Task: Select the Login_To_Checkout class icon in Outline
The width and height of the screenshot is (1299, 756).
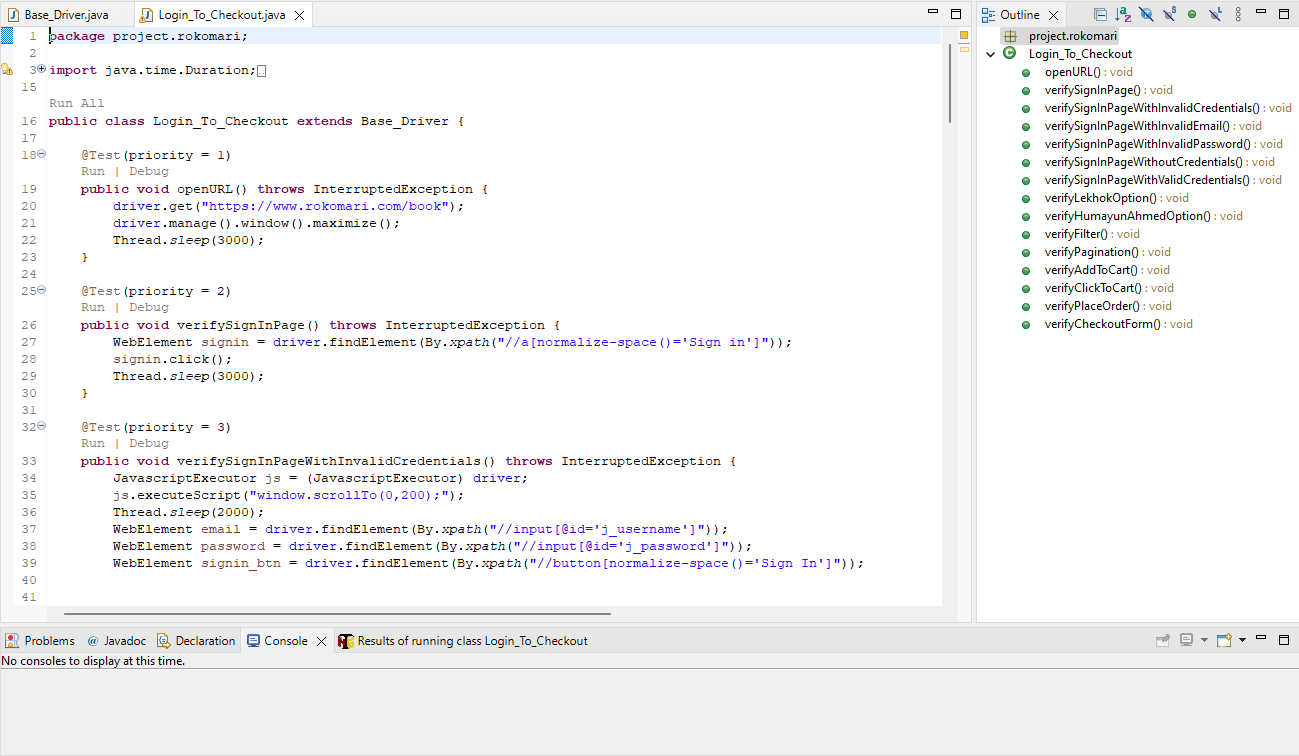Action: [1009, 53]
